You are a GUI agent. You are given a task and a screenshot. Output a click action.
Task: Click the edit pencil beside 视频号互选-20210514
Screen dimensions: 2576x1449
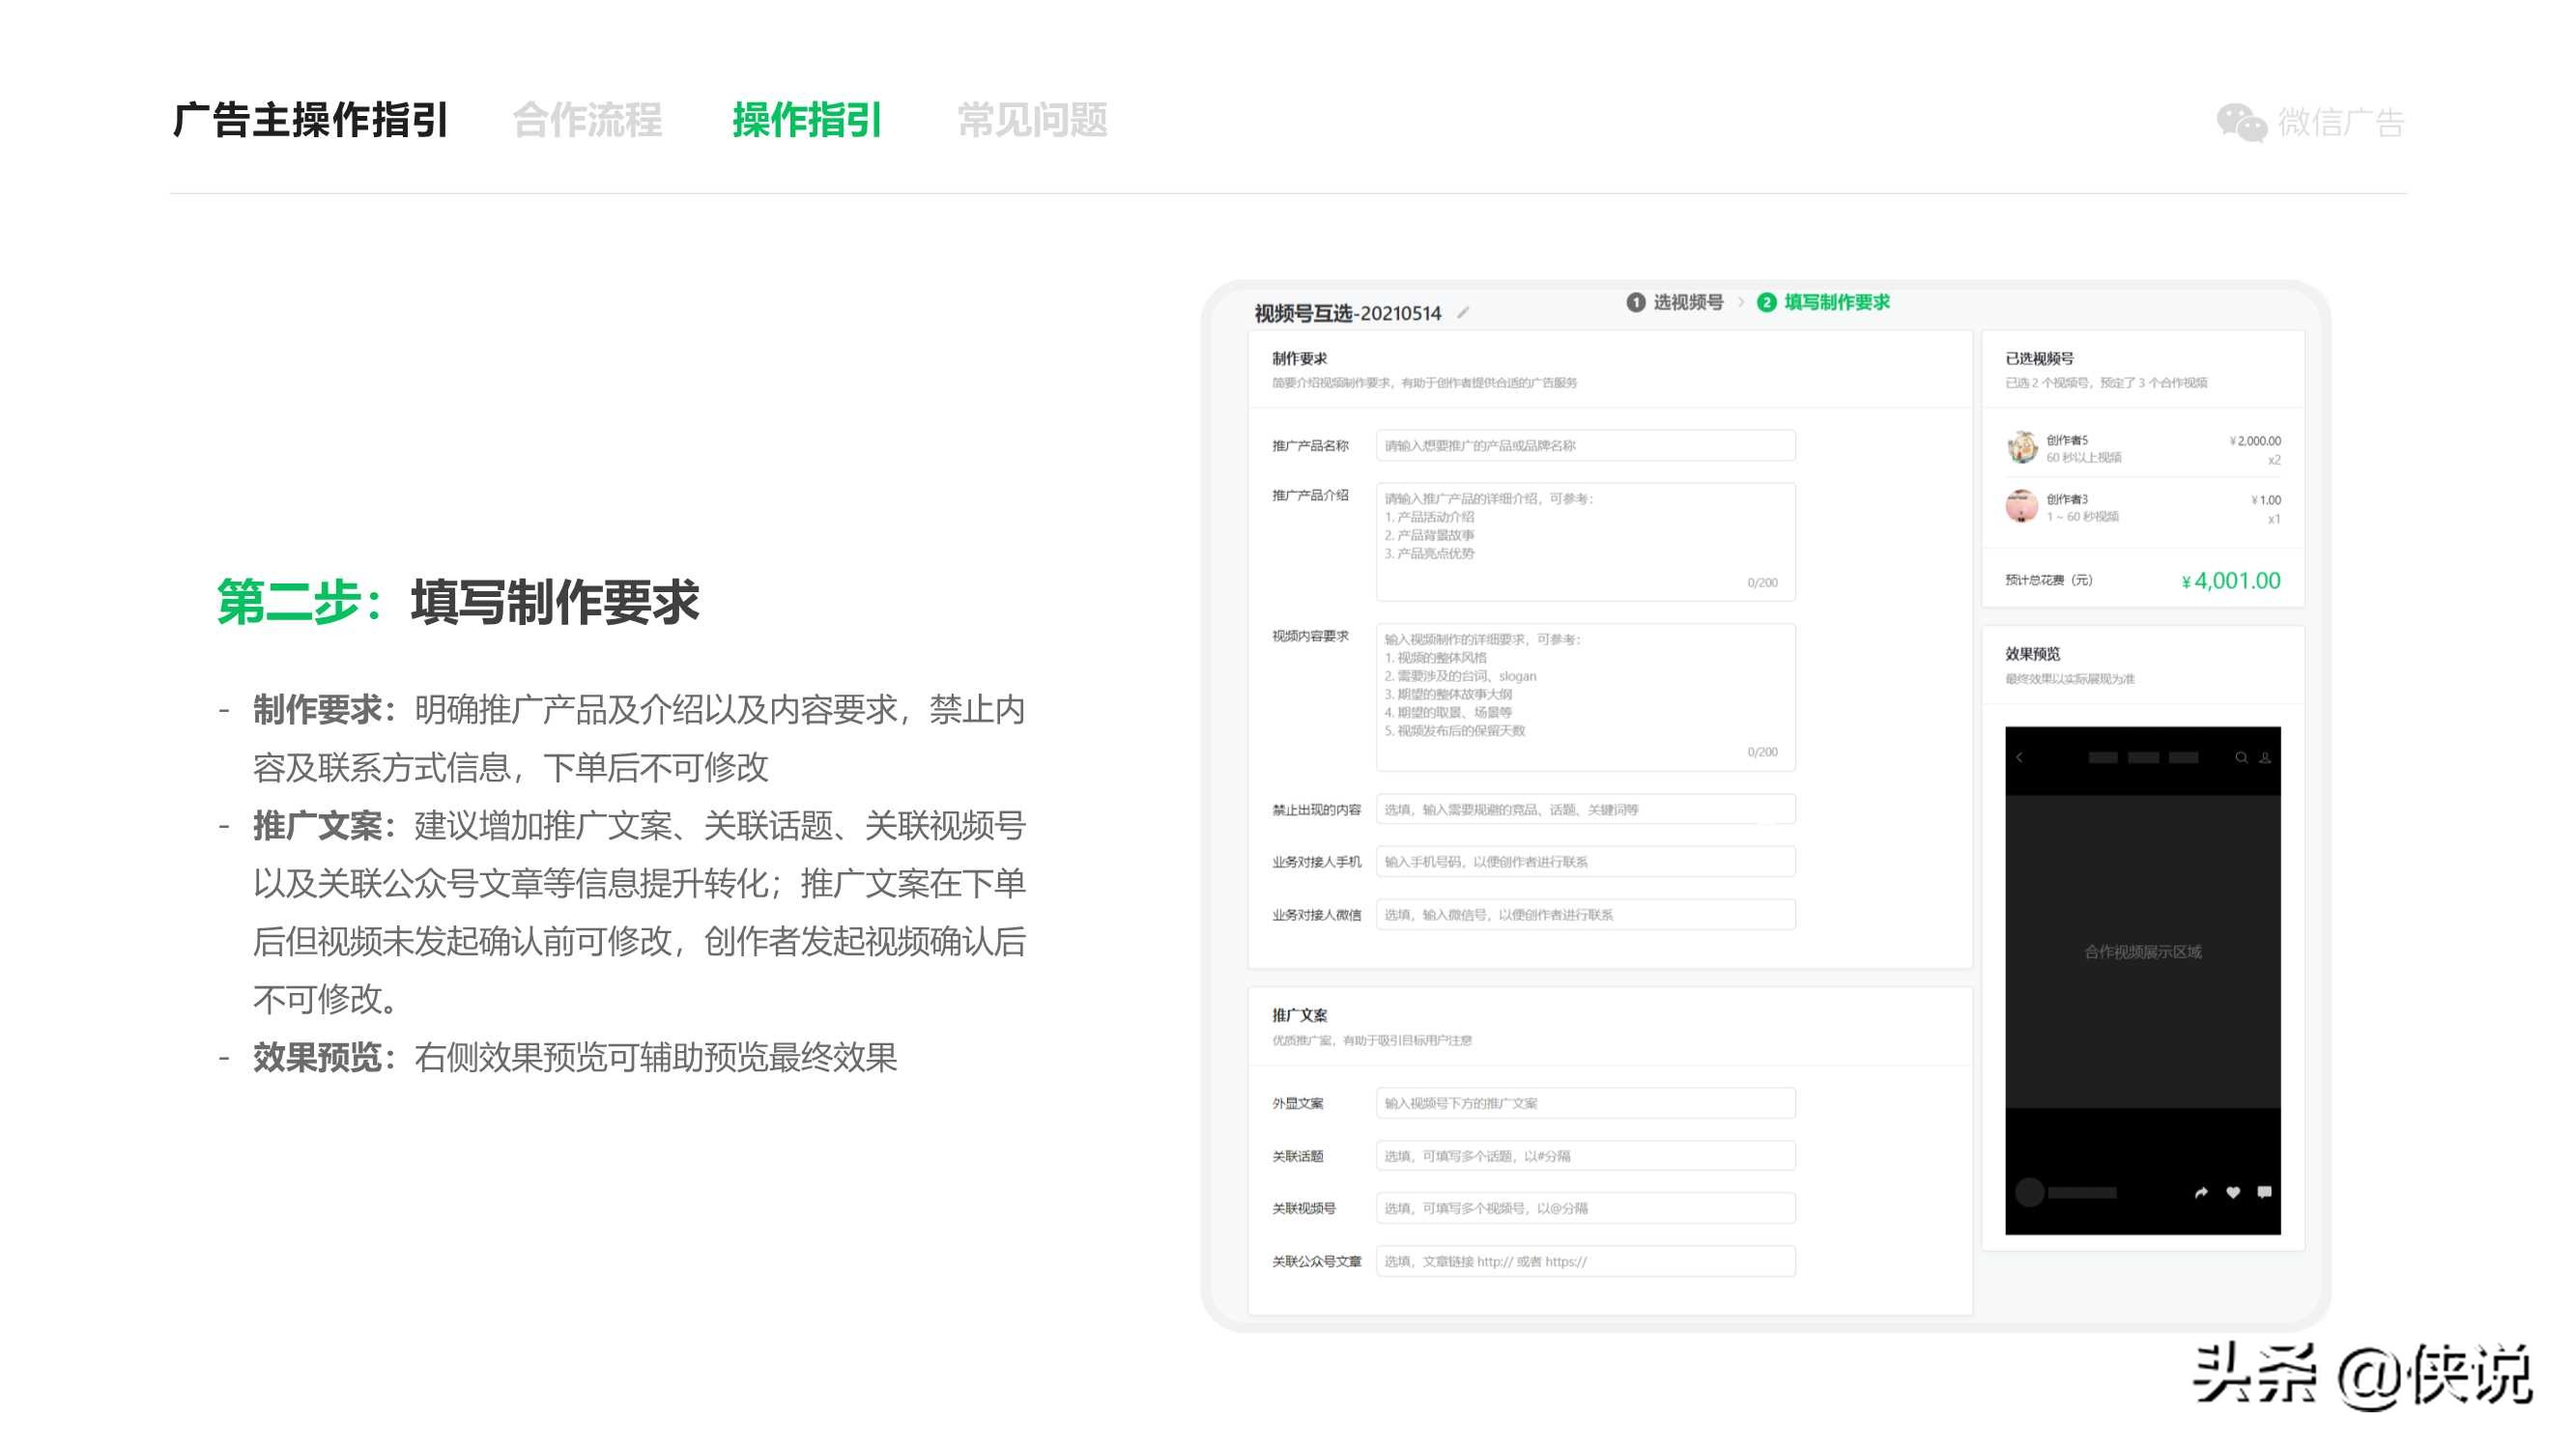pyautogui.click(x=1463, y=313)
